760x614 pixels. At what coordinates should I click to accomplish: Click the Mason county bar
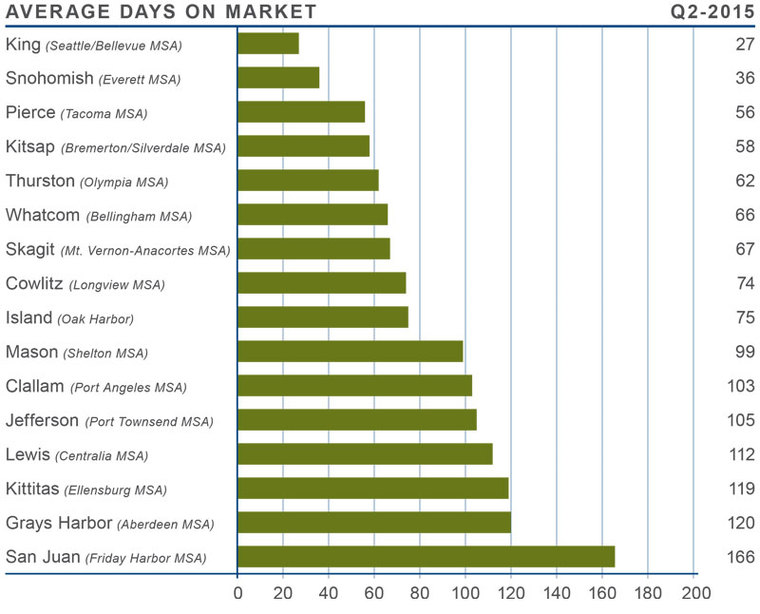pos(350,351)
